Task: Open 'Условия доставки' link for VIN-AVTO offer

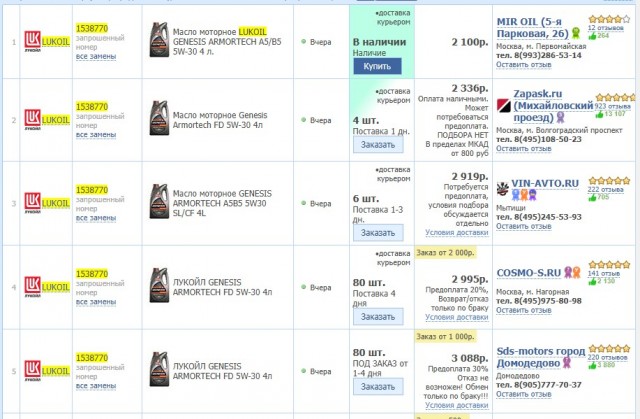Action: pos(457,232)
